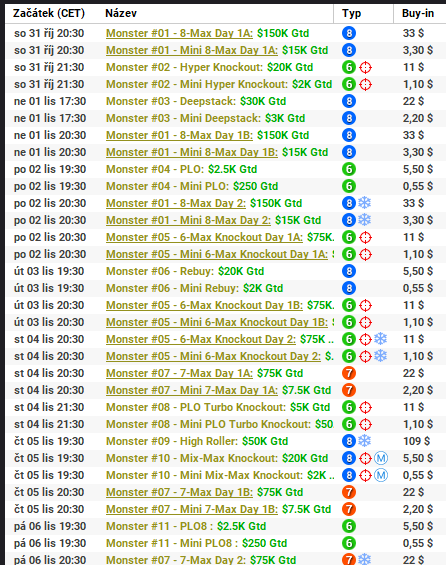Image resolution: width=446 pixels, height=565 pixels.
Task: Click the knockout target icon on Monster #08 PLO Turbo Knockout
Action: coord(366,407)
